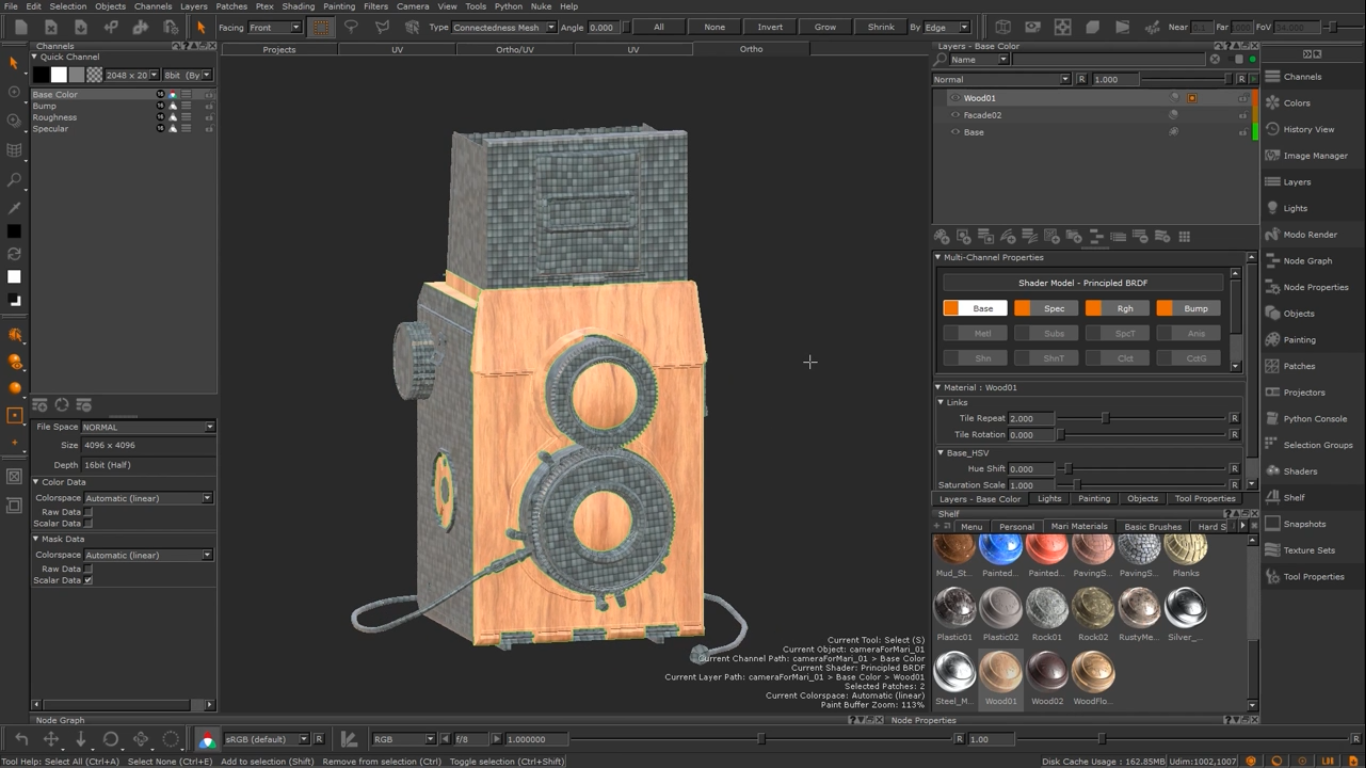Open the Shading menu
This screenshot has width=1366, height=768.
(x=297, y=6)
